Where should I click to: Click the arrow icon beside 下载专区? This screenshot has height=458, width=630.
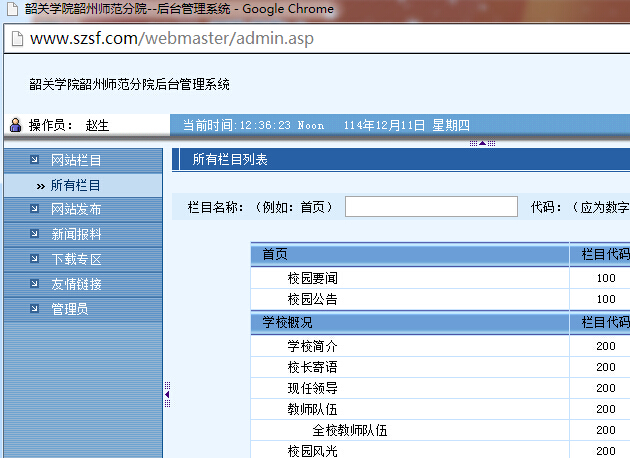click(35, 259)
